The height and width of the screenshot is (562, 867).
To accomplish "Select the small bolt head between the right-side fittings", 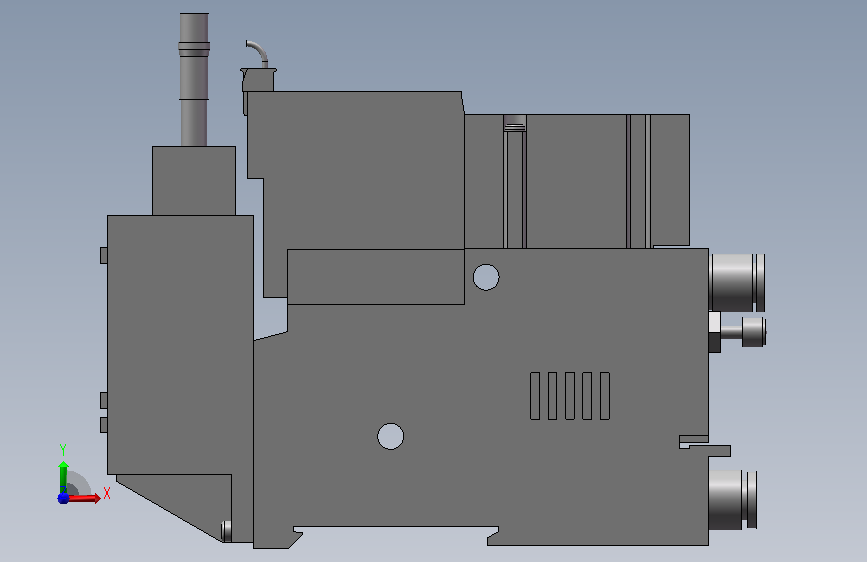I will coord(753,332).
